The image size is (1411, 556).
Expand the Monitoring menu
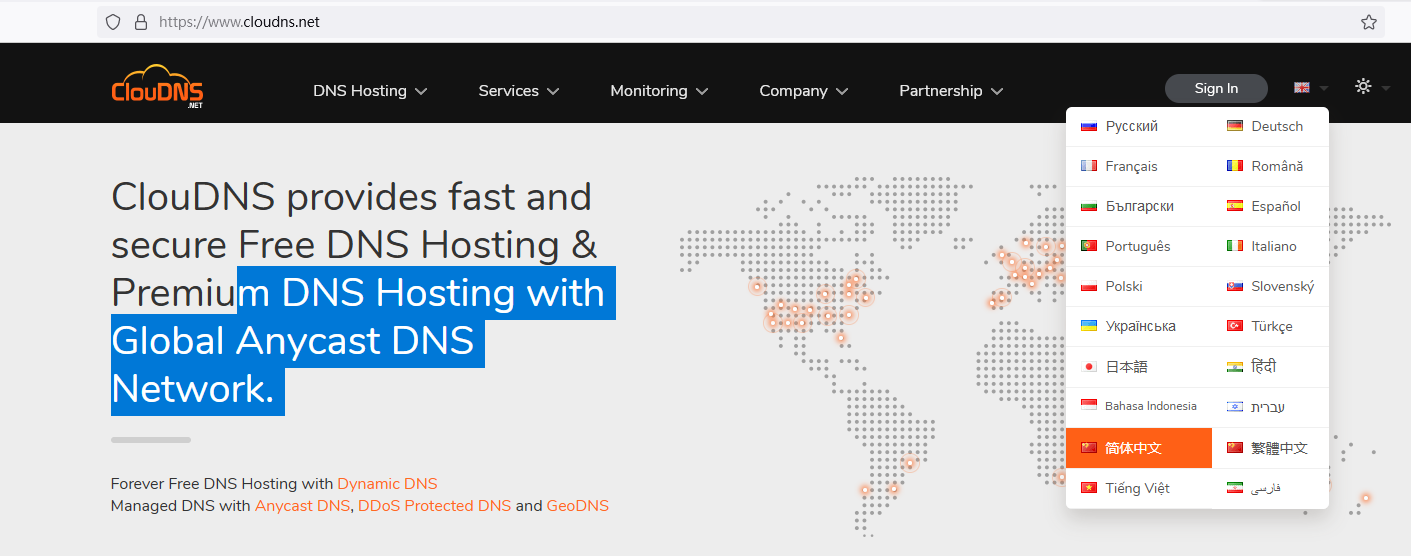point(658,91)
